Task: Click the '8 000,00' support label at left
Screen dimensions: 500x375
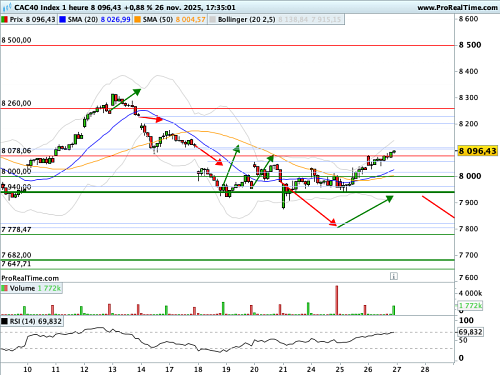Action: click(x=16, y=171)
